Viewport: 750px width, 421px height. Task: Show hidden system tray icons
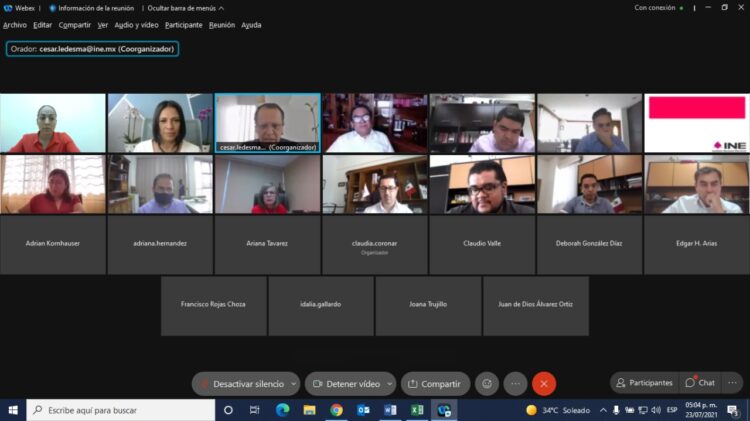(602, 410)
